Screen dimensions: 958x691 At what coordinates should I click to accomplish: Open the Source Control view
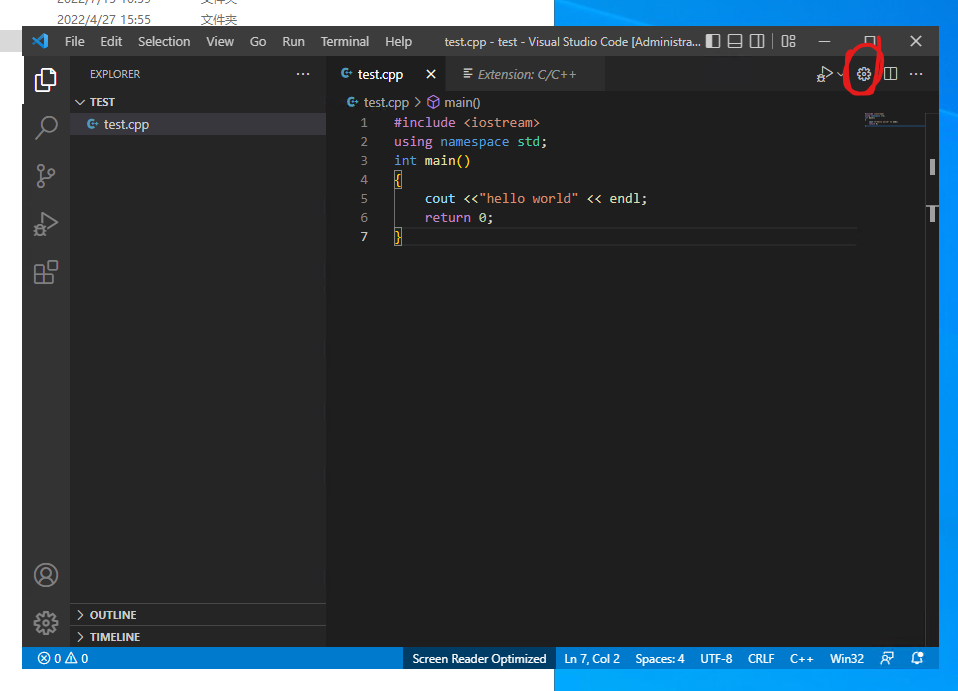coord(46,176)
